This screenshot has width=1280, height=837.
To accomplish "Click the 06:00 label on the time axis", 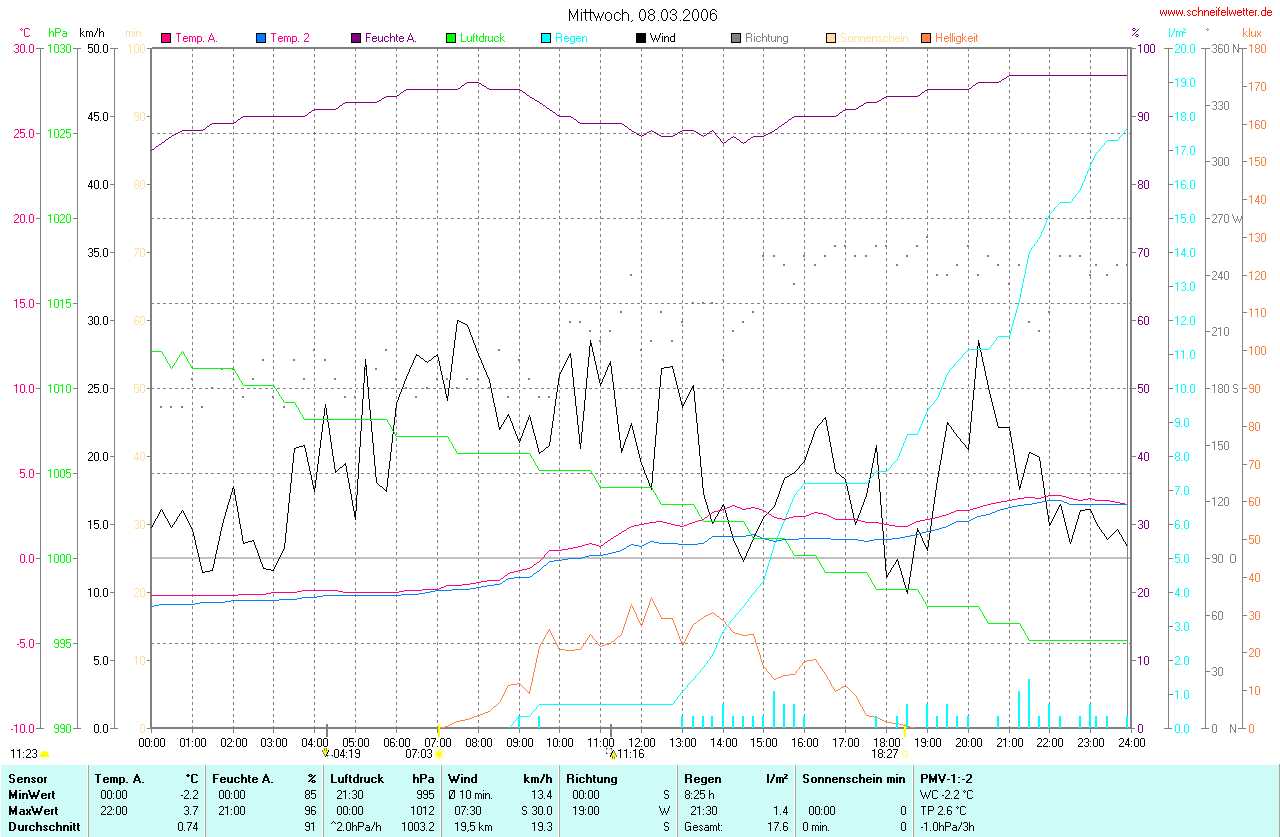I will tap(396, 742).
